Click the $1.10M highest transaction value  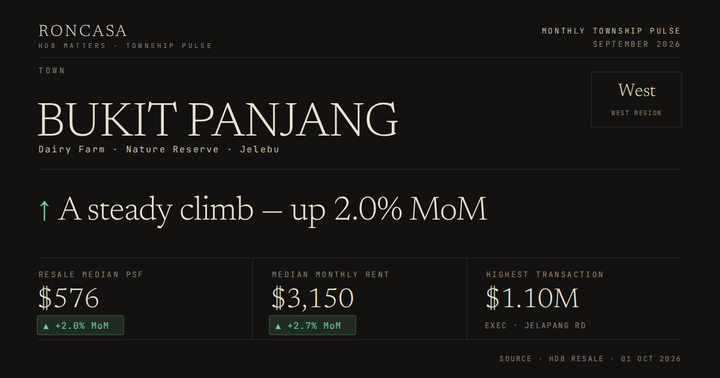coord(532,298)
